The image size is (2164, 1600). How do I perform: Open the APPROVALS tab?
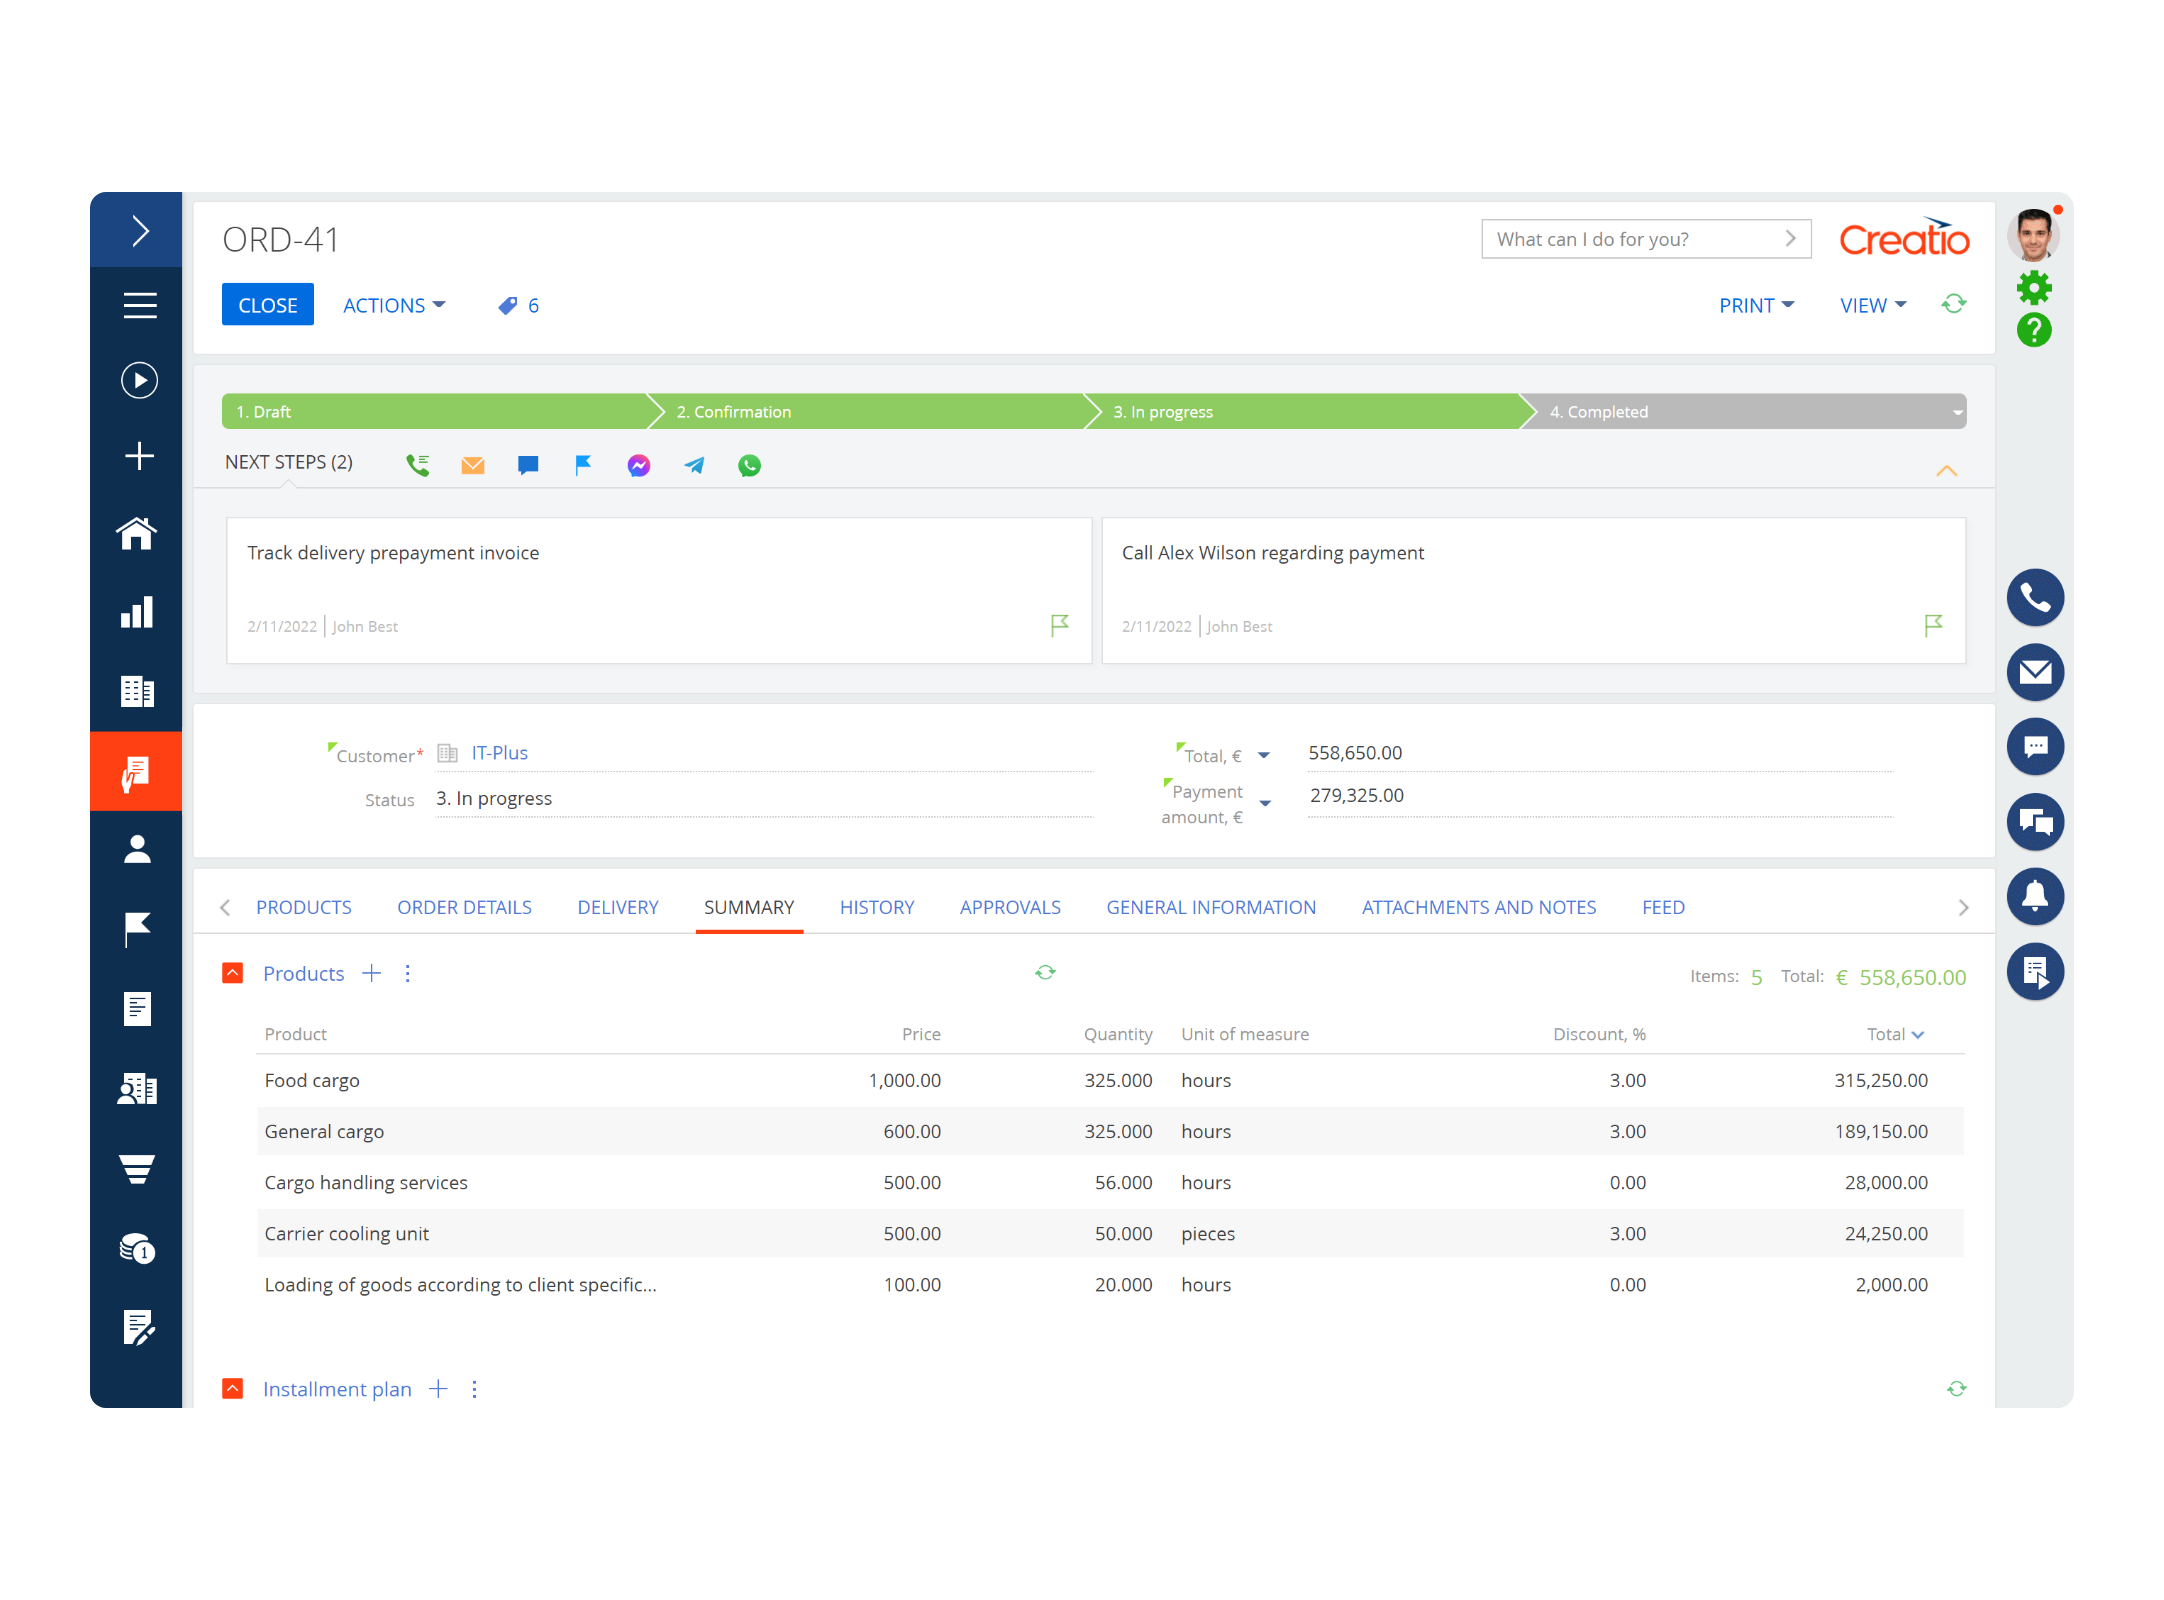click(1010, 907)
